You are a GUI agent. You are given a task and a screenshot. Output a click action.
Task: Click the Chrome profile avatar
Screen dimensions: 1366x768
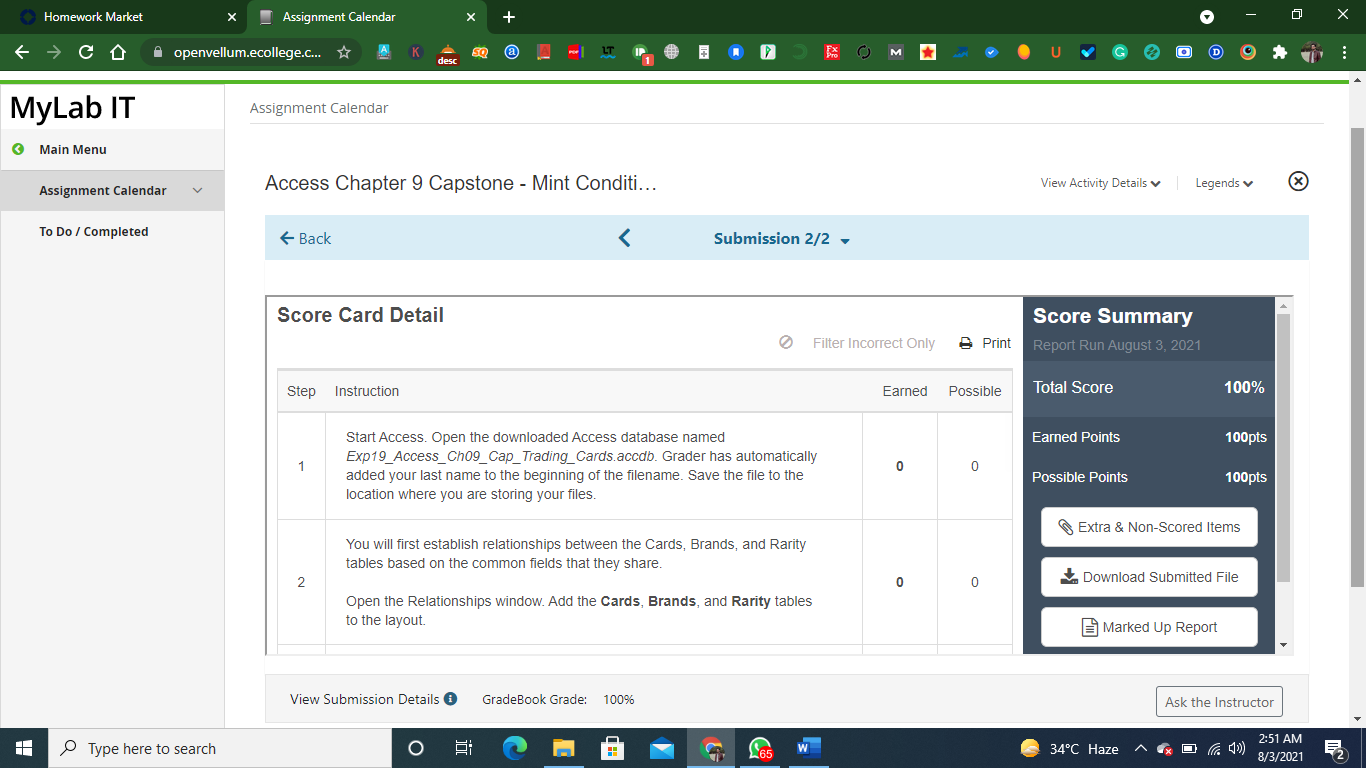tap(1312, 52)
